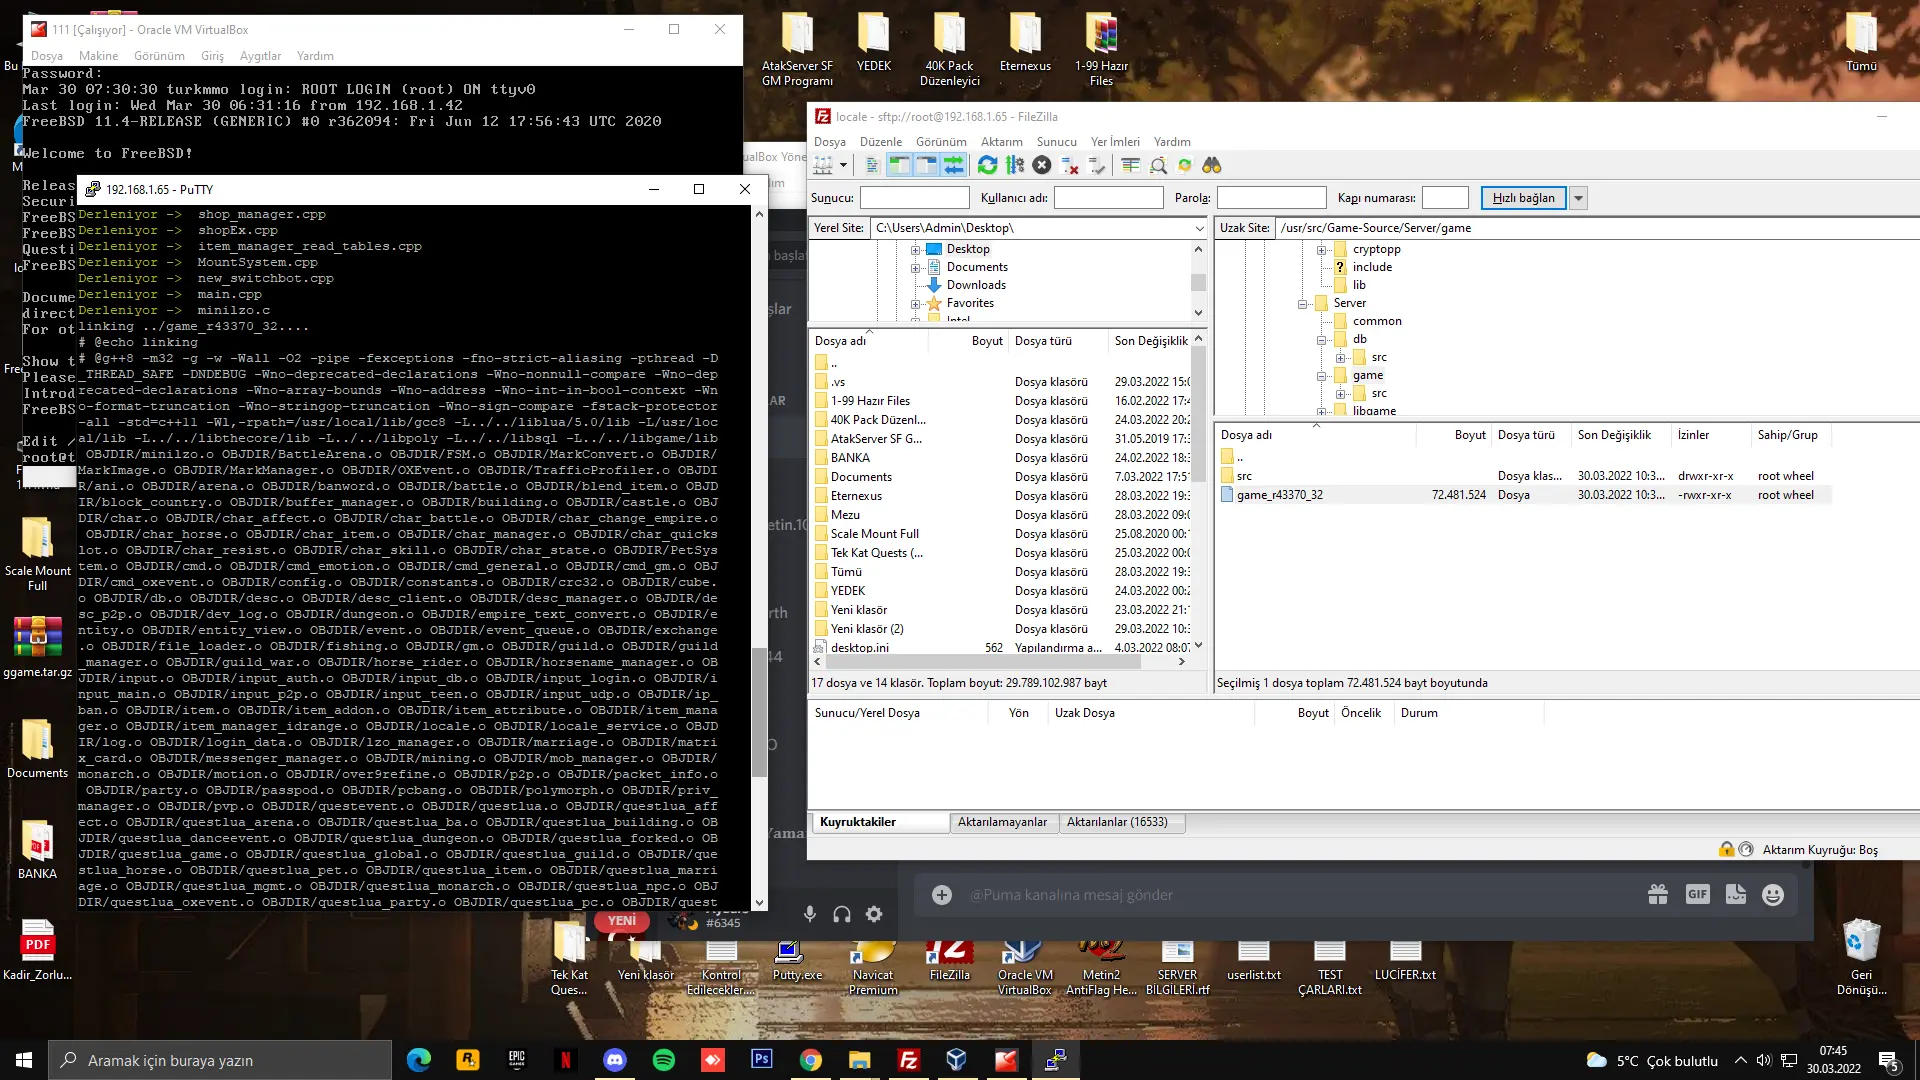
Task: Toggle local directory tree view
Action: click(x=899, y=165)
